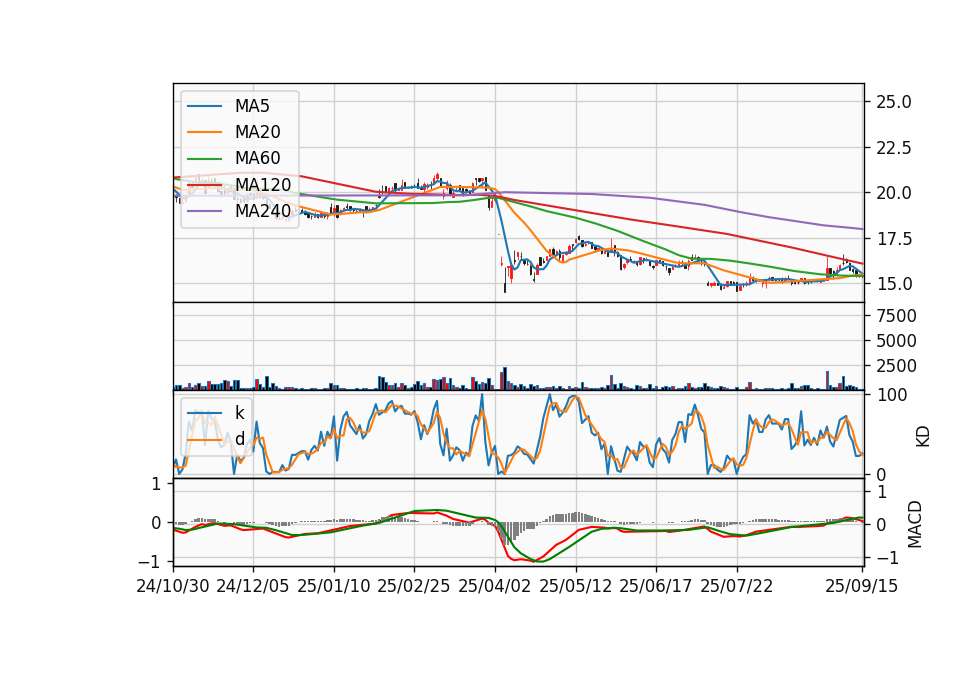Click the green MA60 legend line sample
Viewport: 960px width, 690px height.
pyautogui.click(x=204, y=159)
